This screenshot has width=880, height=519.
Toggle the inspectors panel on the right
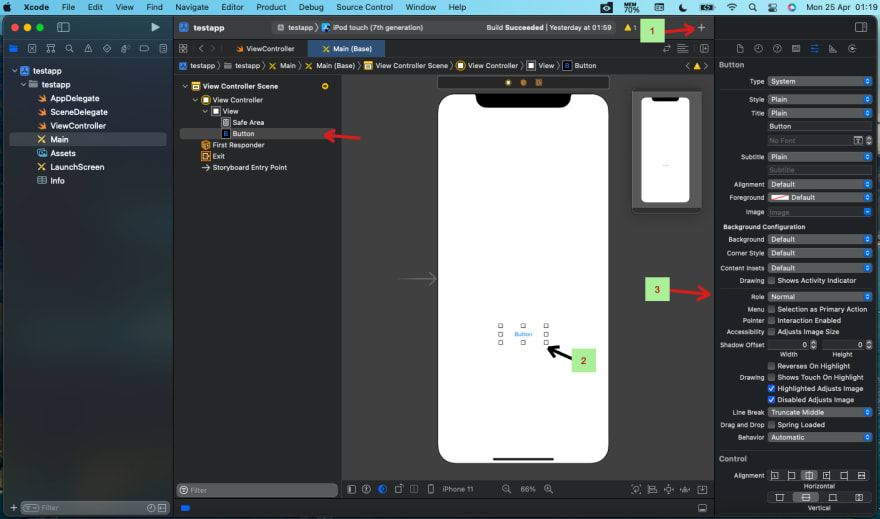(860, 27)
